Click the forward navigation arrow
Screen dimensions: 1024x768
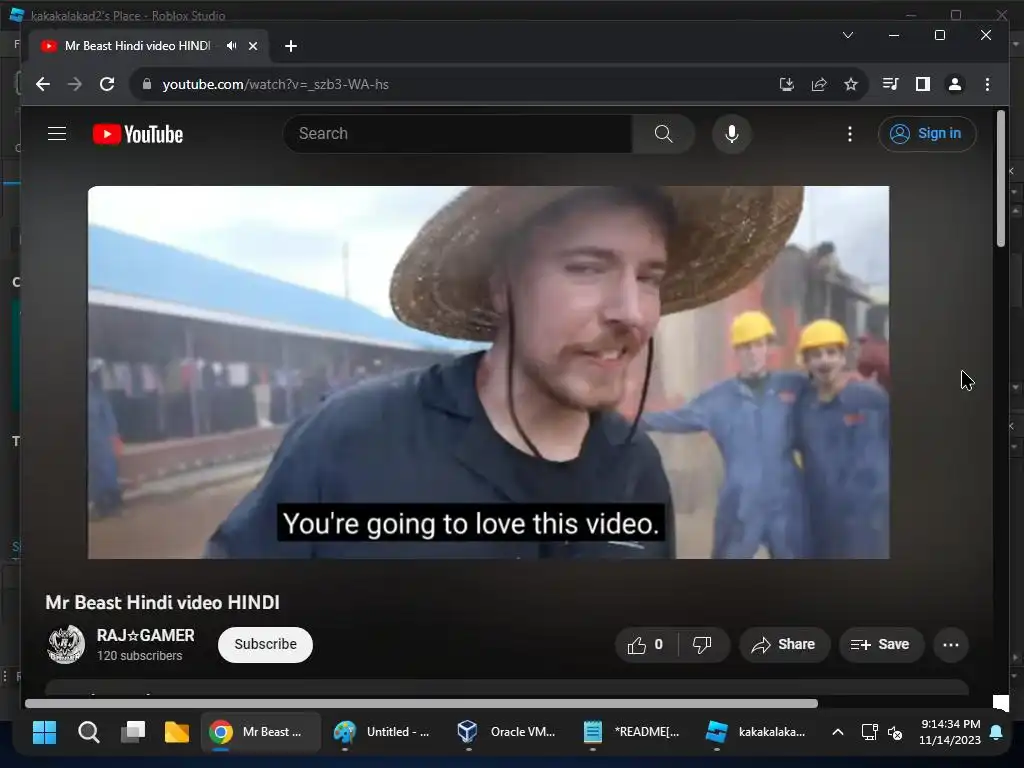click(x=74, y=84)
